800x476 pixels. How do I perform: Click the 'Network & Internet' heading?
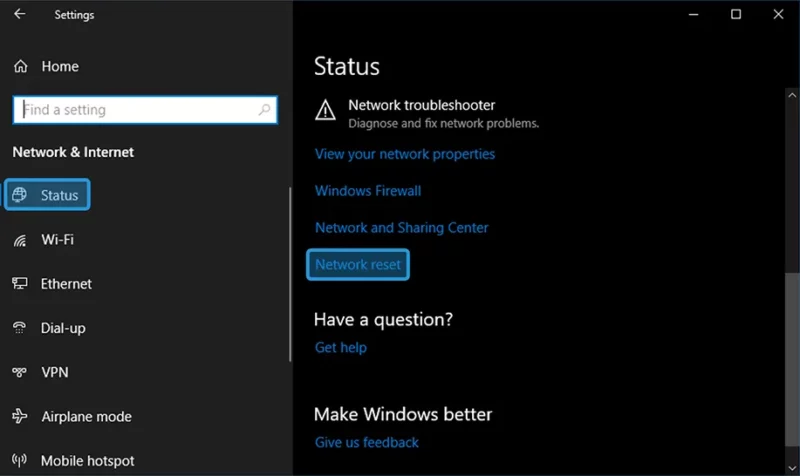click(73, 152)
